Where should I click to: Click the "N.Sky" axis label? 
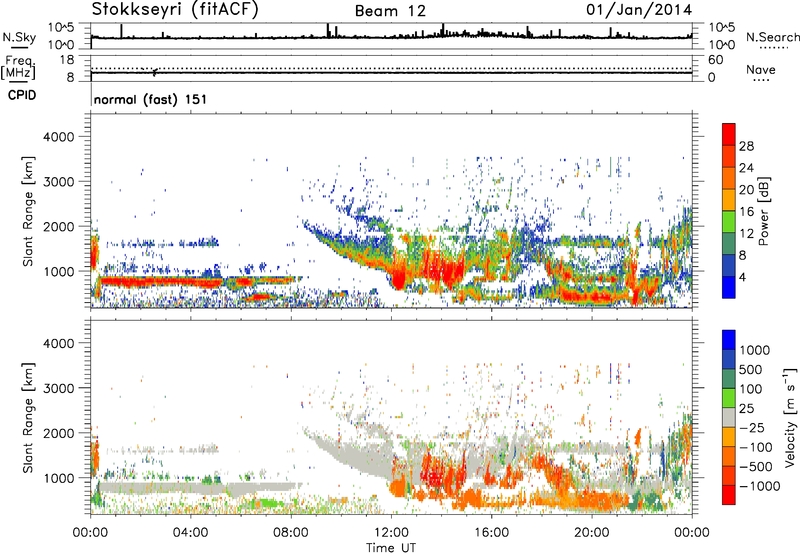pyautogui.click(x=19, y=37)
